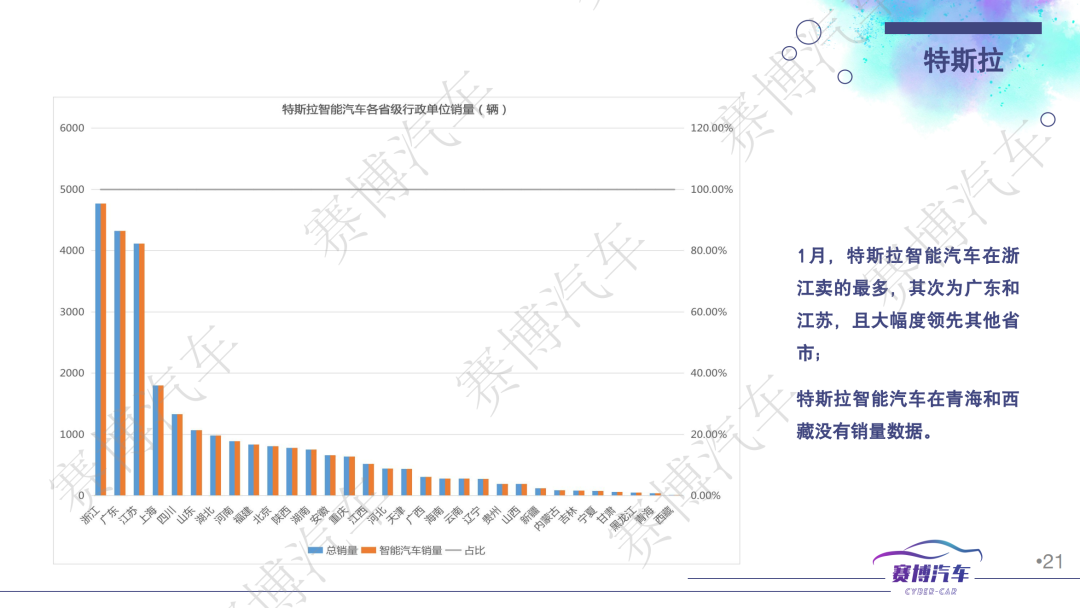Select the 西藏 axis label
Image resolution: width=1080 pixels, height=608 pixels.
[x=664, y=515]
